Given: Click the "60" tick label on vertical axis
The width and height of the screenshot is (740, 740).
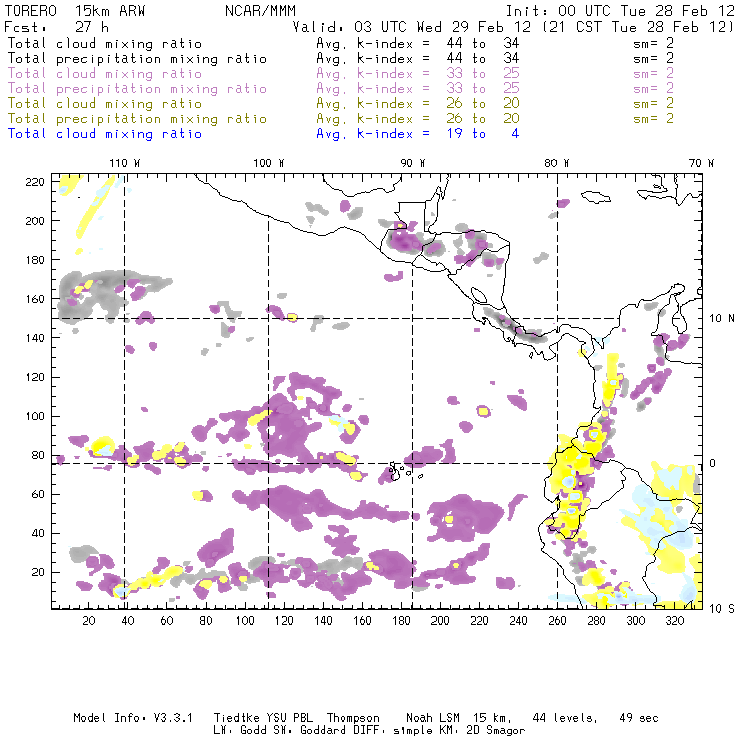Looking at the screenshot, I should coord(38,495).
